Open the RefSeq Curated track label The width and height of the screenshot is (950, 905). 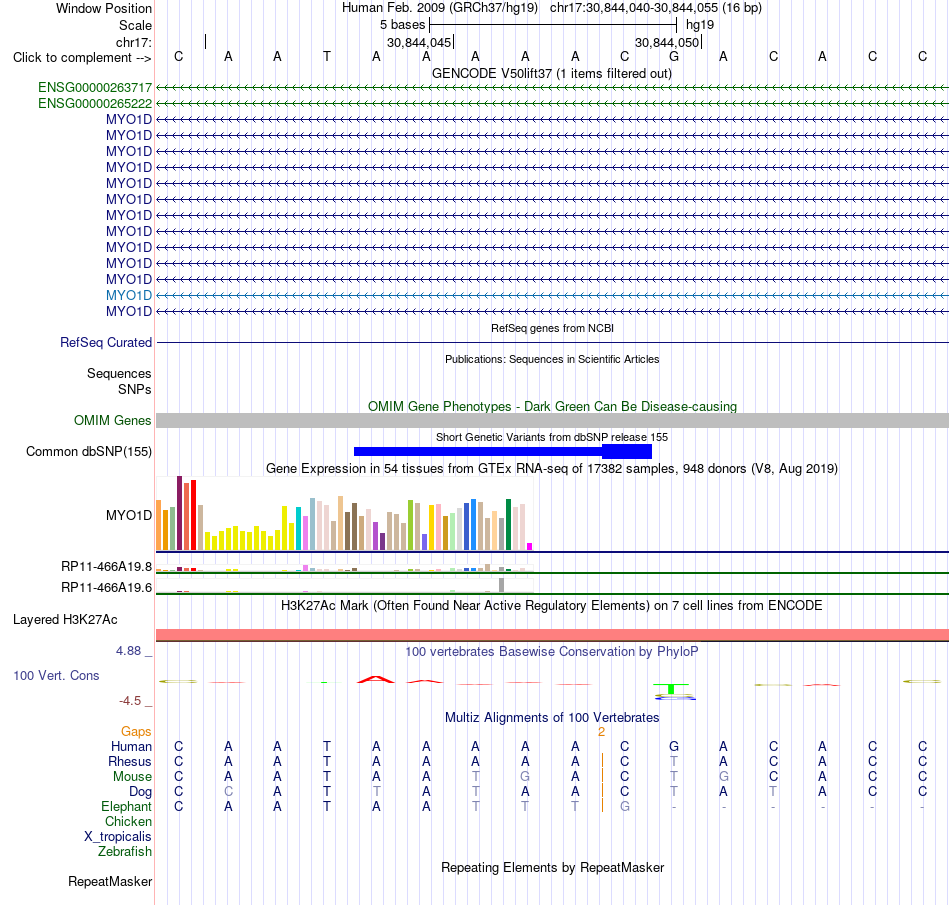coord(106,342)
